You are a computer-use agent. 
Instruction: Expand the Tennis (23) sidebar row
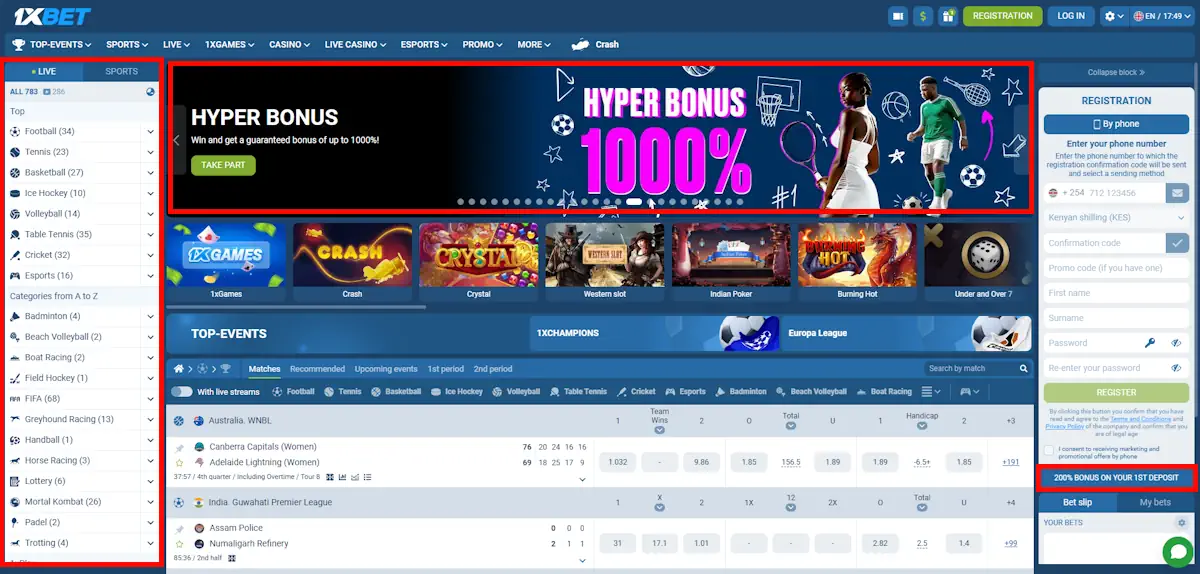[150, 152]
